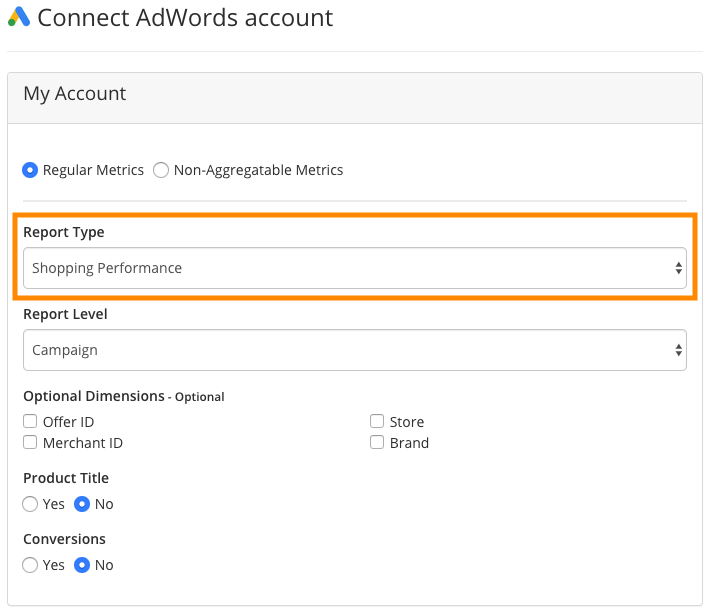
Task: Click the Conversions section label
Action: point(64,539)
